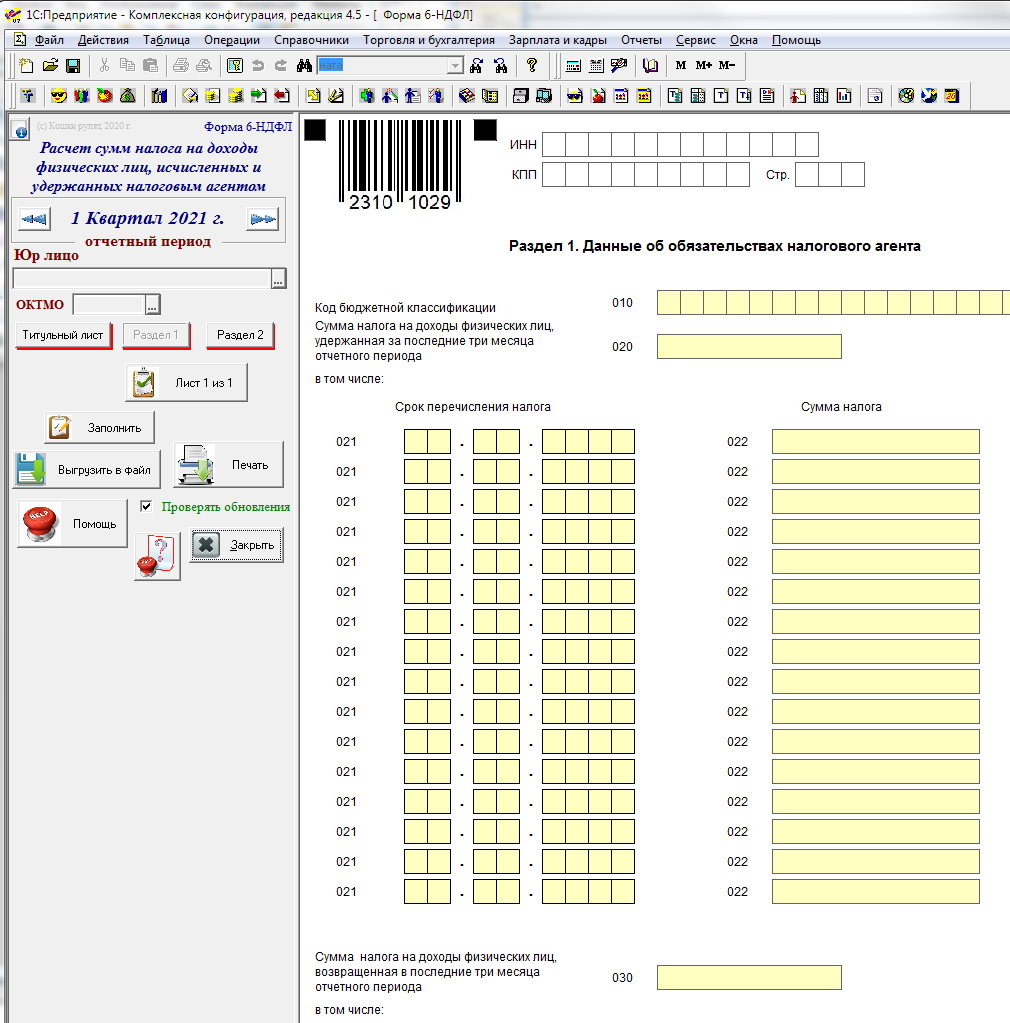Click the bar chart report icon
The height and width of the screenshot is (1023, 1010).
click(844, 96)
